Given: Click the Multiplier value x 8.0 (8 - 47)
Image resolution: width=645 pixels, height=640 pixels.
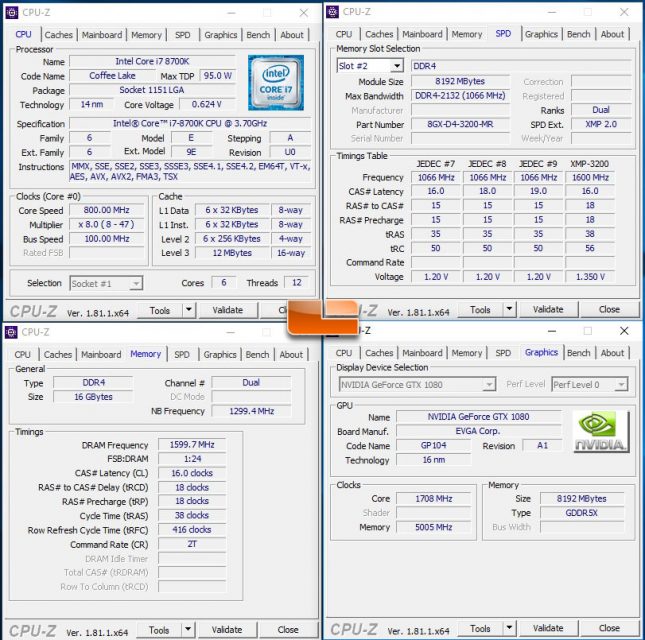Looking at the screenshot, I should 107,225.
